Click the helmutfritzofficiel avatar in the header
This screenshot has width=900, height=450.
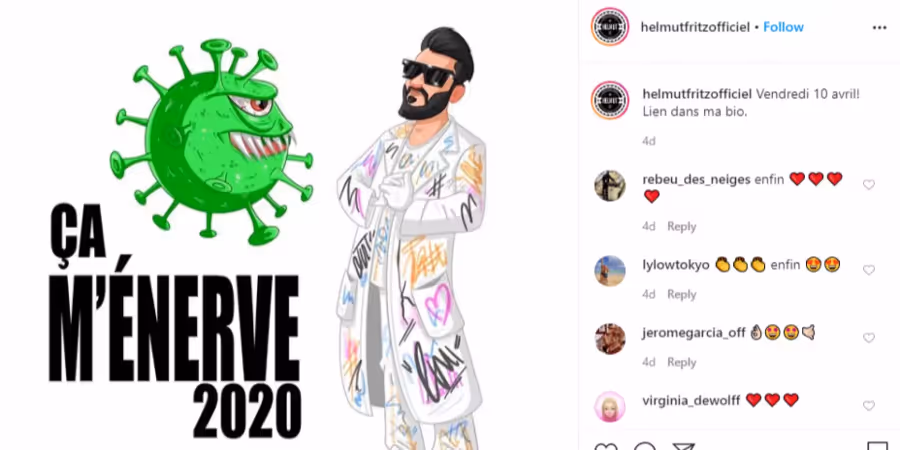(x=610, y=27)
